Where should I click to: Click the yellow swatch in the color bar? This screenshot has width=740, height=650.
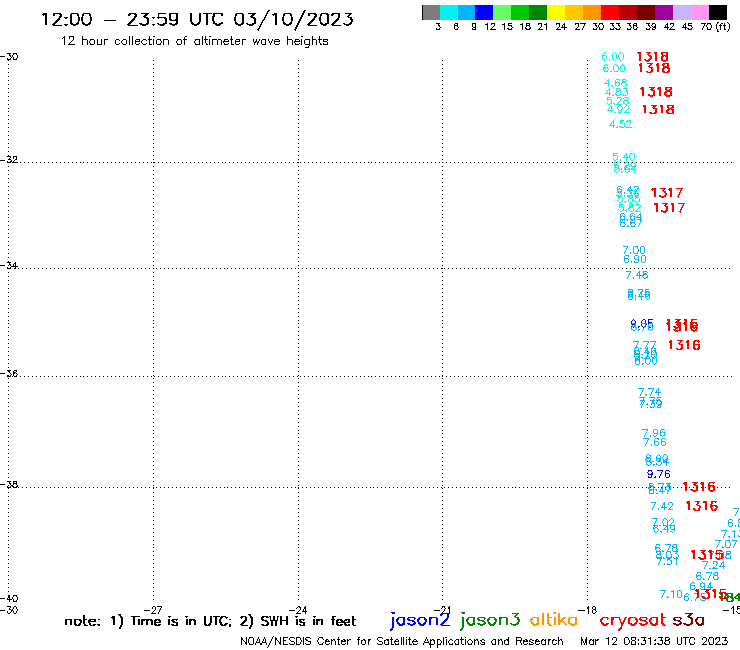[556, 13]
